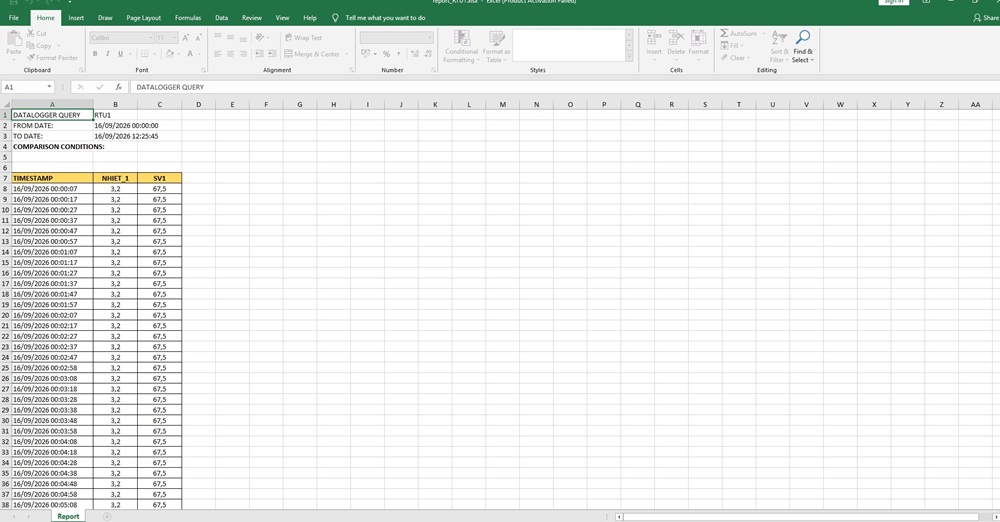
Task: Apply Percent Style
Action: [386, 54]
